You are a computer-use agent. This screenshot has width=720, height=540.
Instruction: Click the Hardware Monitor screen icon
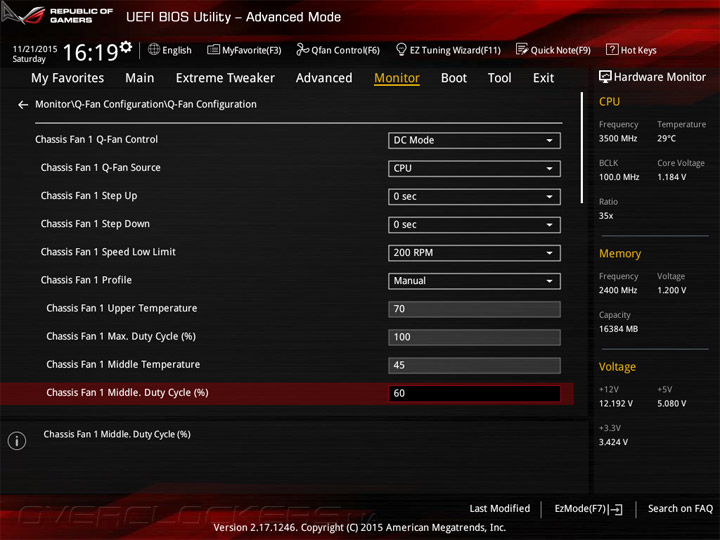pyautogui.click(x=605, y=77)
